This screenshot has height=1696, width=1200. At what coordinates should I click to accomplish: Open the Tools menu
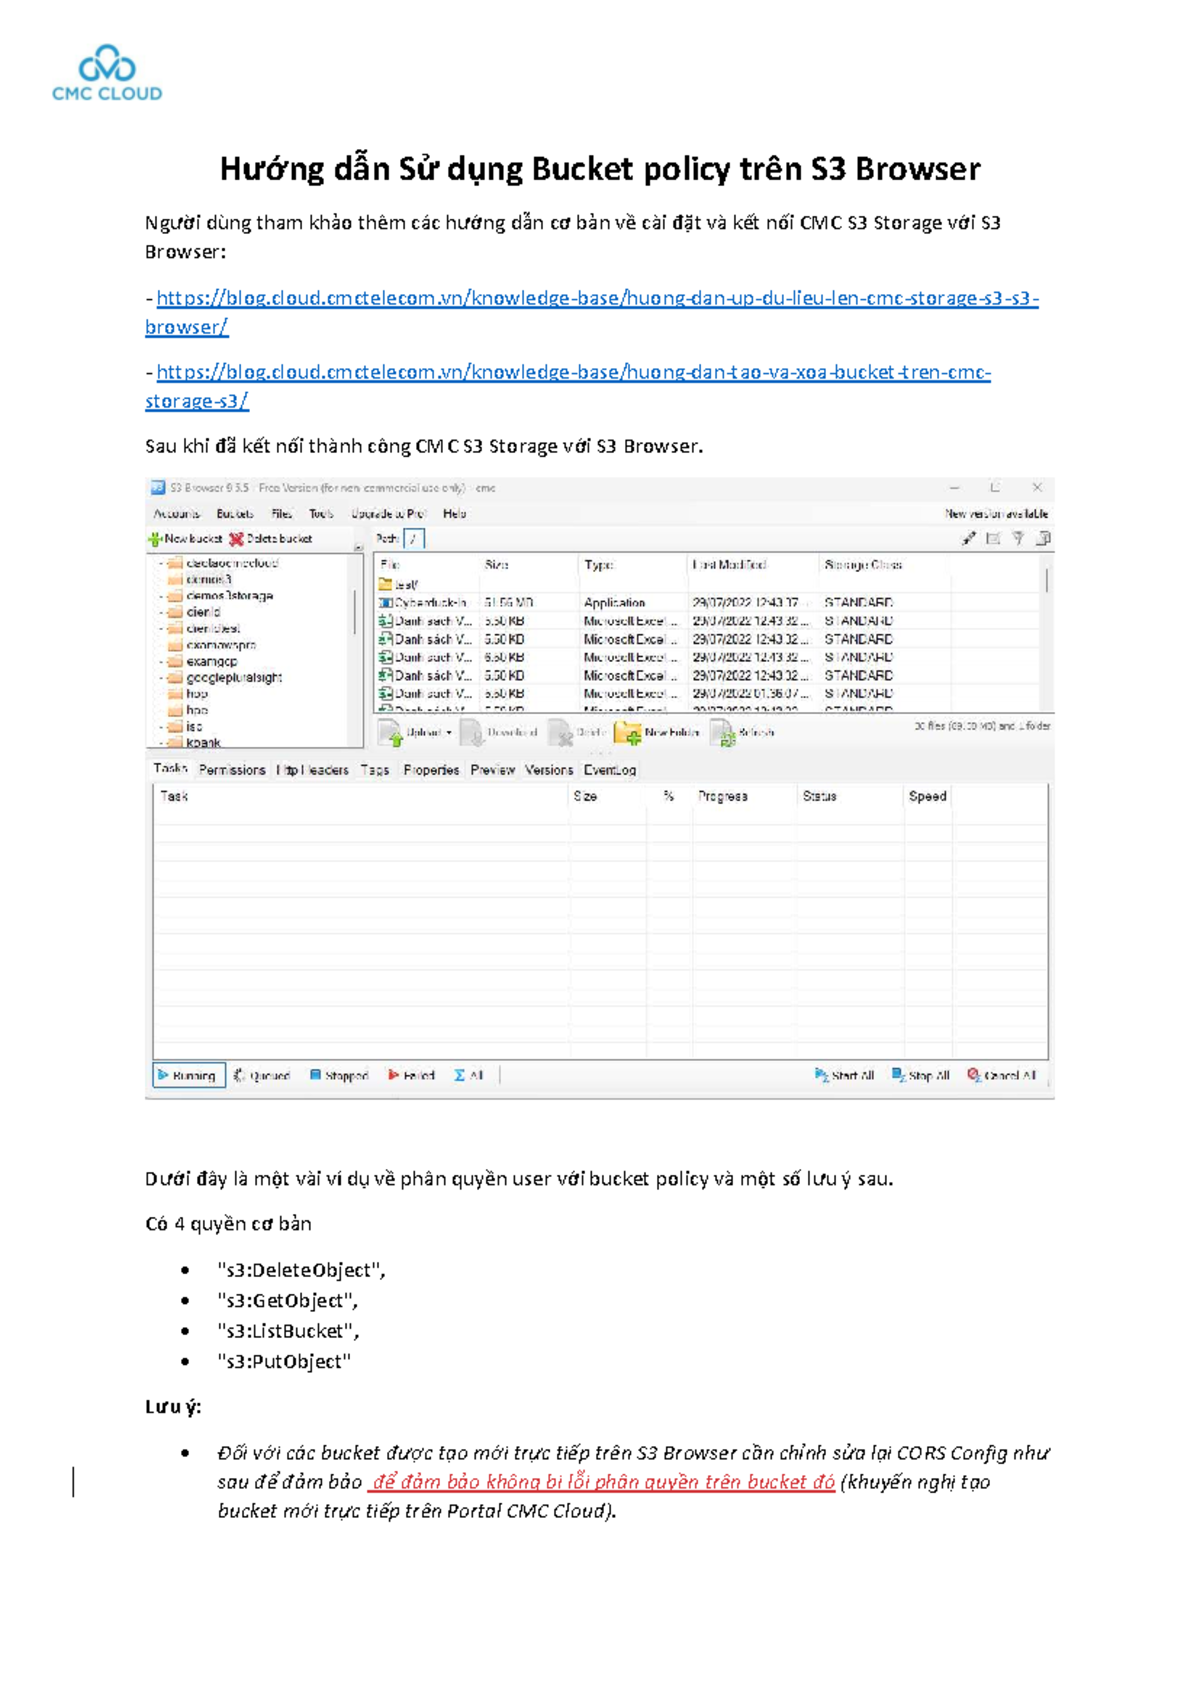[x=321, y=514]
